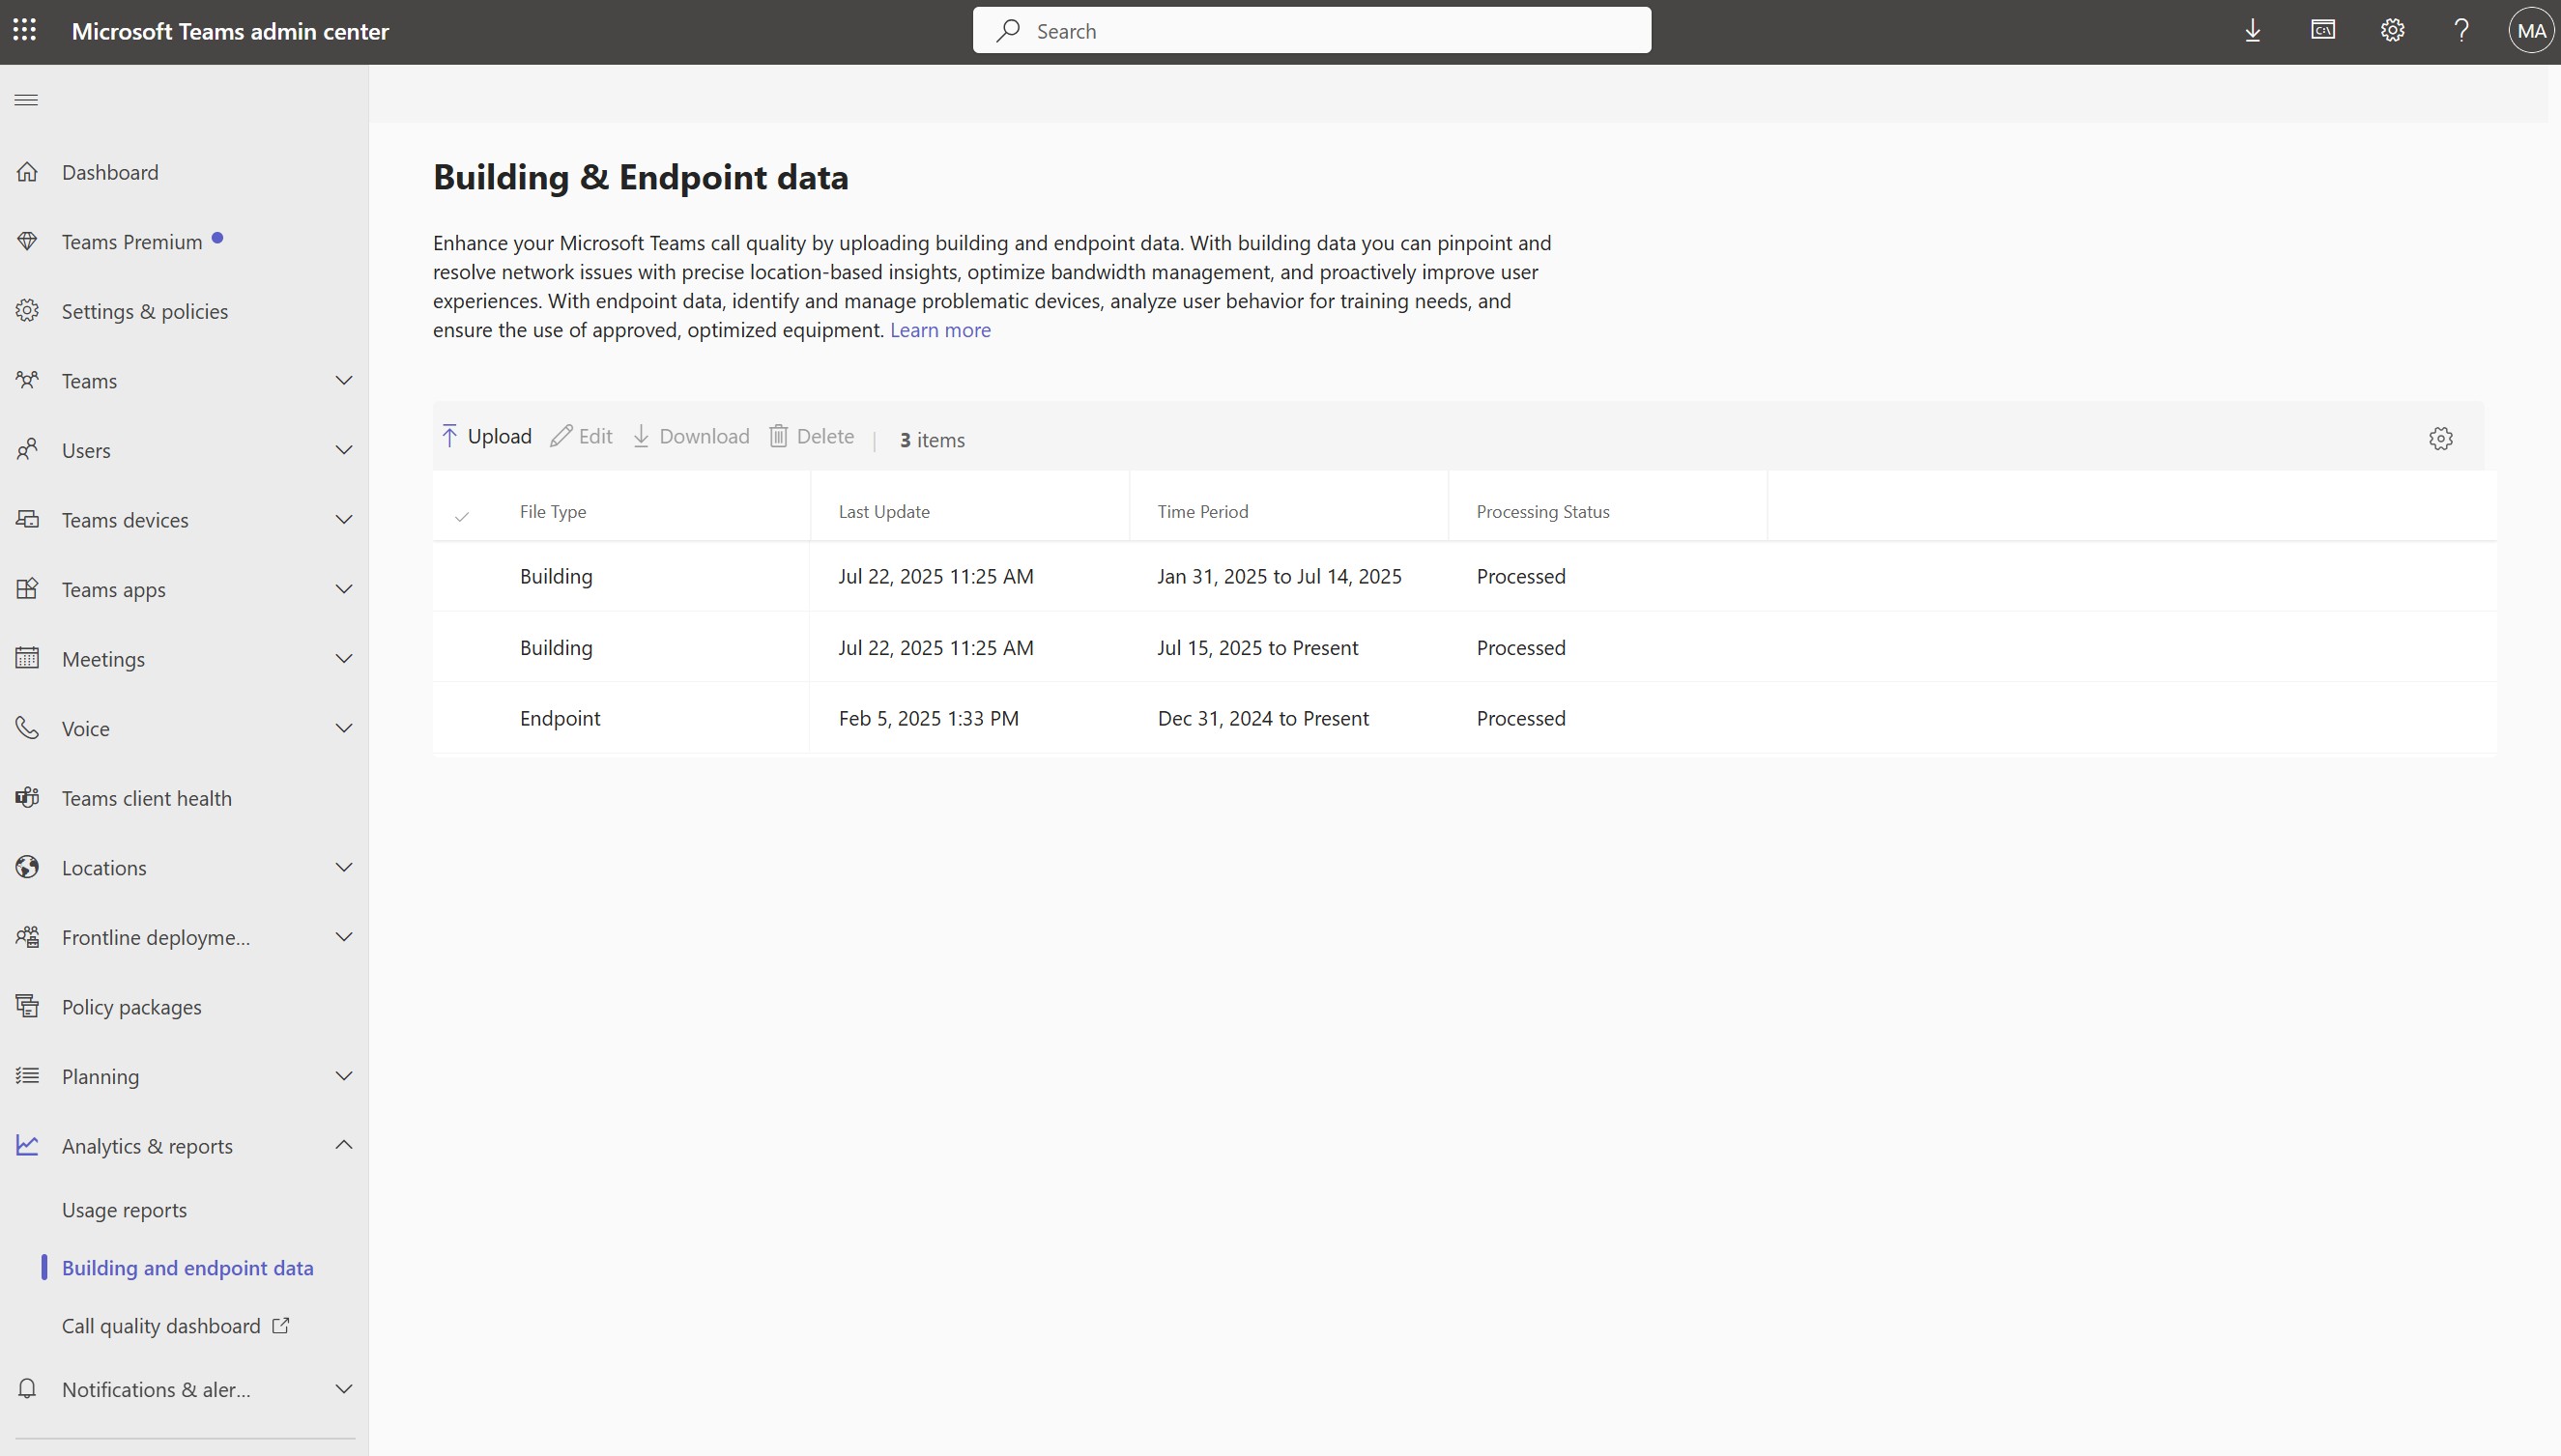Image resolution: width=2561 pixels, height=1456 pixels.
Task: Click the Upload button
Action: point(485,436)
